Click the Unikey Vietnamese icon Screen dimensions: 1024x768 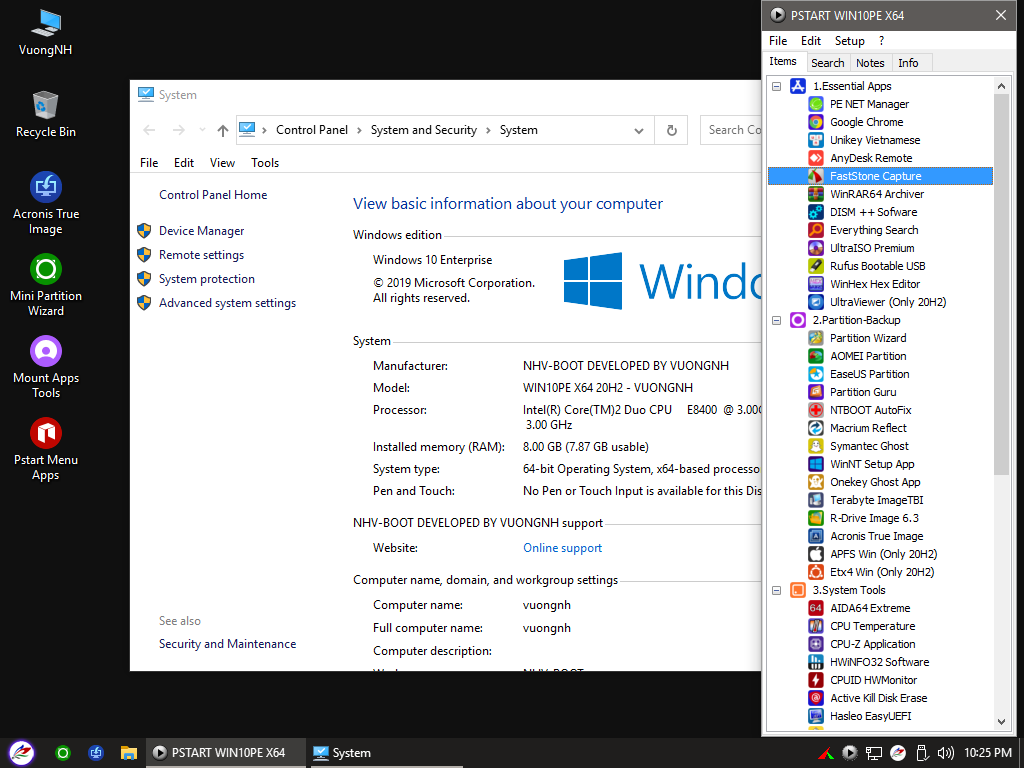coord(816,140)
